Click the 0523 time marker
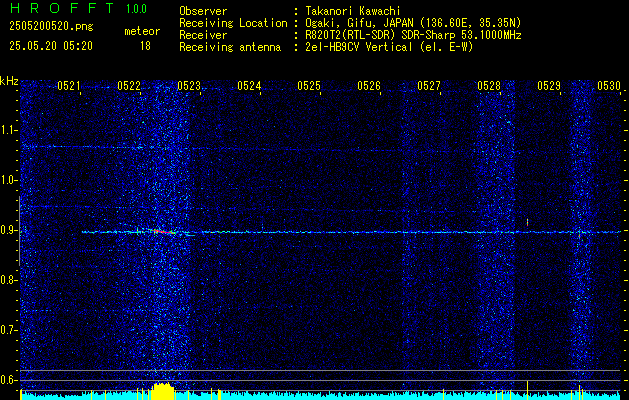The image size is (629, 400). click(x=189, y=86)
